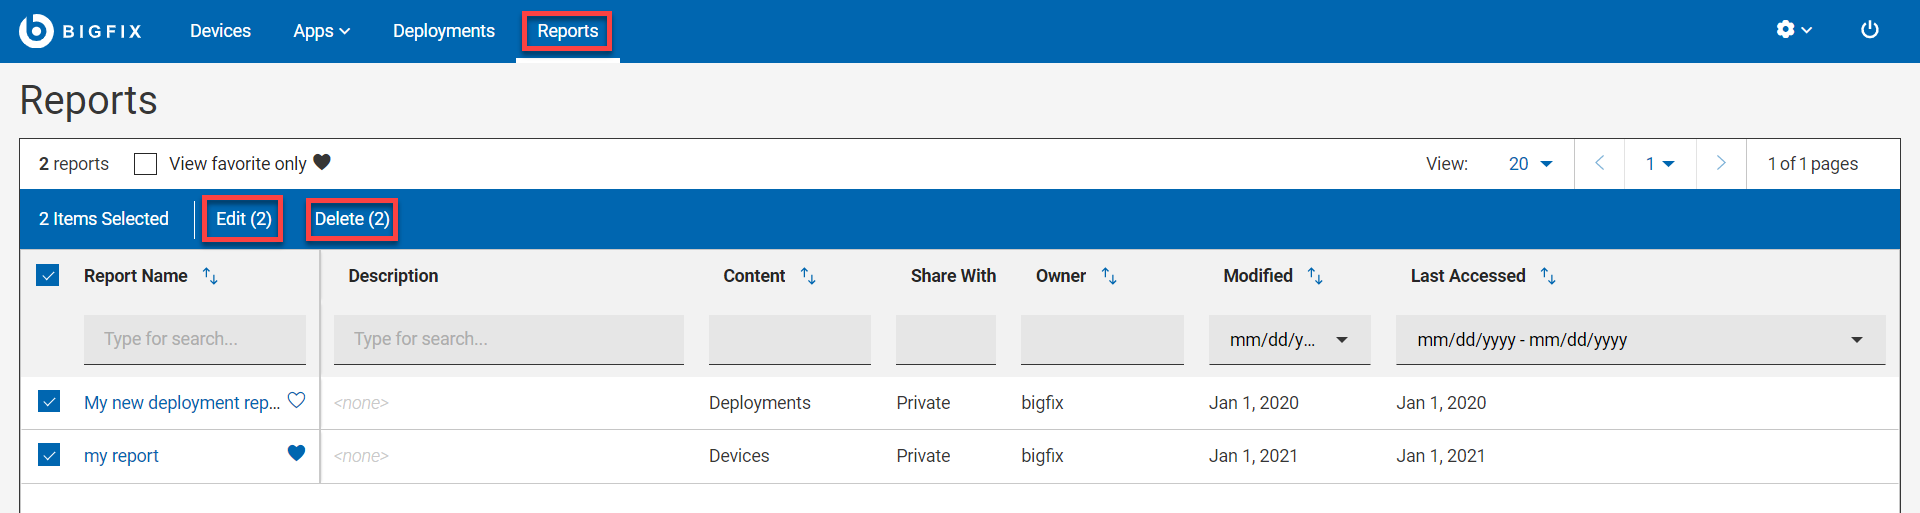Unfavorite the my report heart icon

(x=296, y=453)
